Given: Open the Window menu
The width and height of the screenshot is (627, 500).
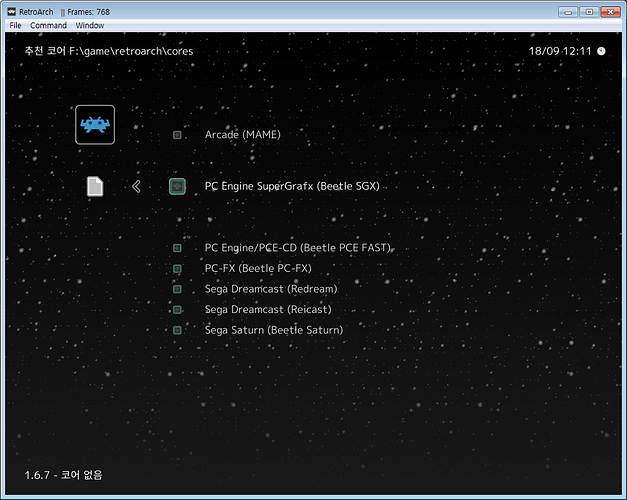Looking at the screenshot, I should pos(90,25).
